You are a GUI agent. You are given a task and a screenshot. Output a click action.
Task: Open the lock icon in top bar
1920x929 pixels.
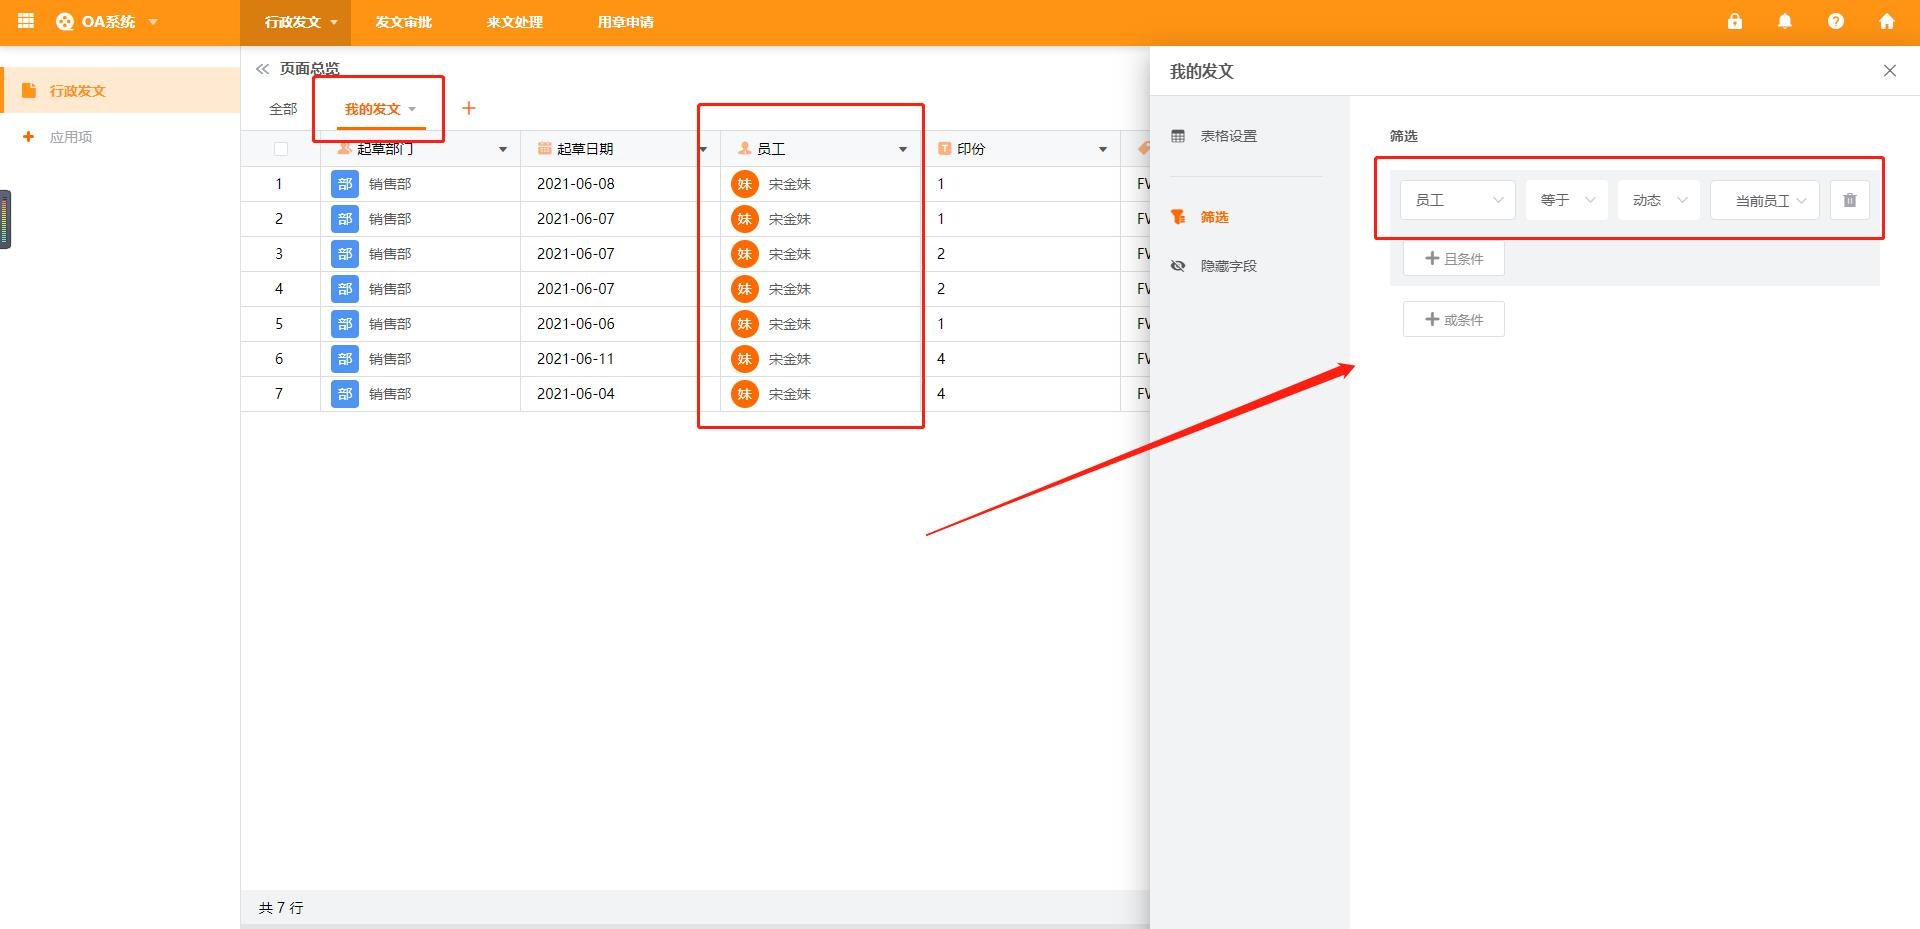[x=1735, y=21]
